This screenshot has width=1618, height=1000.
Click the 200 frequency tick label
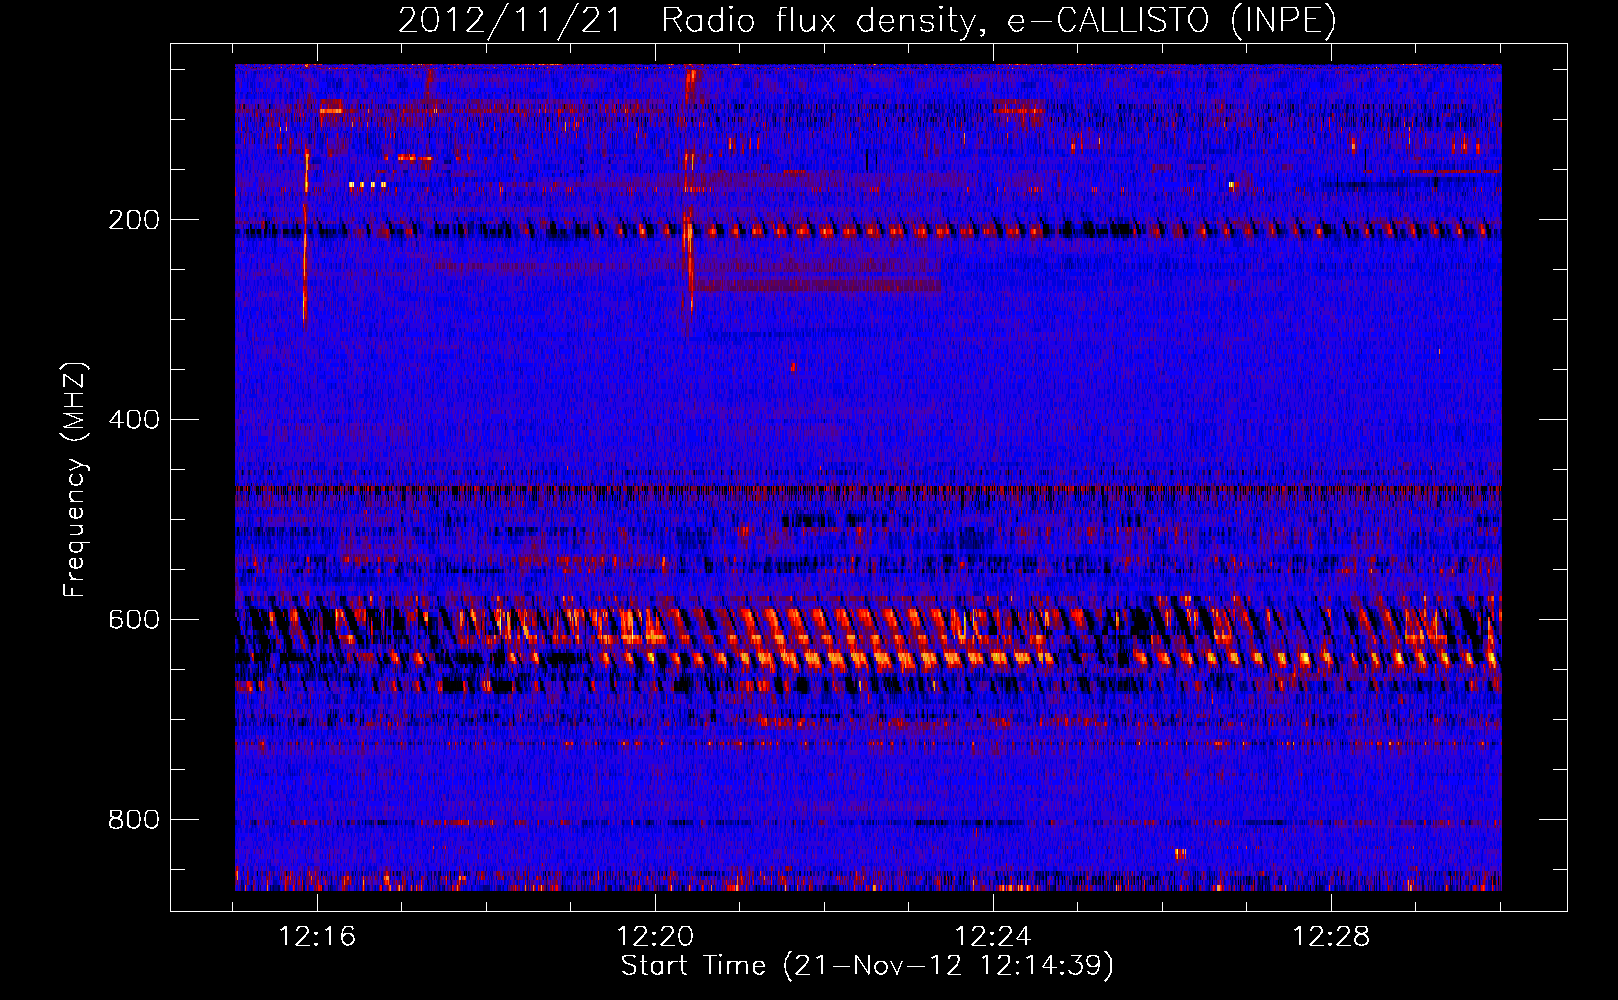pos(134,220)
